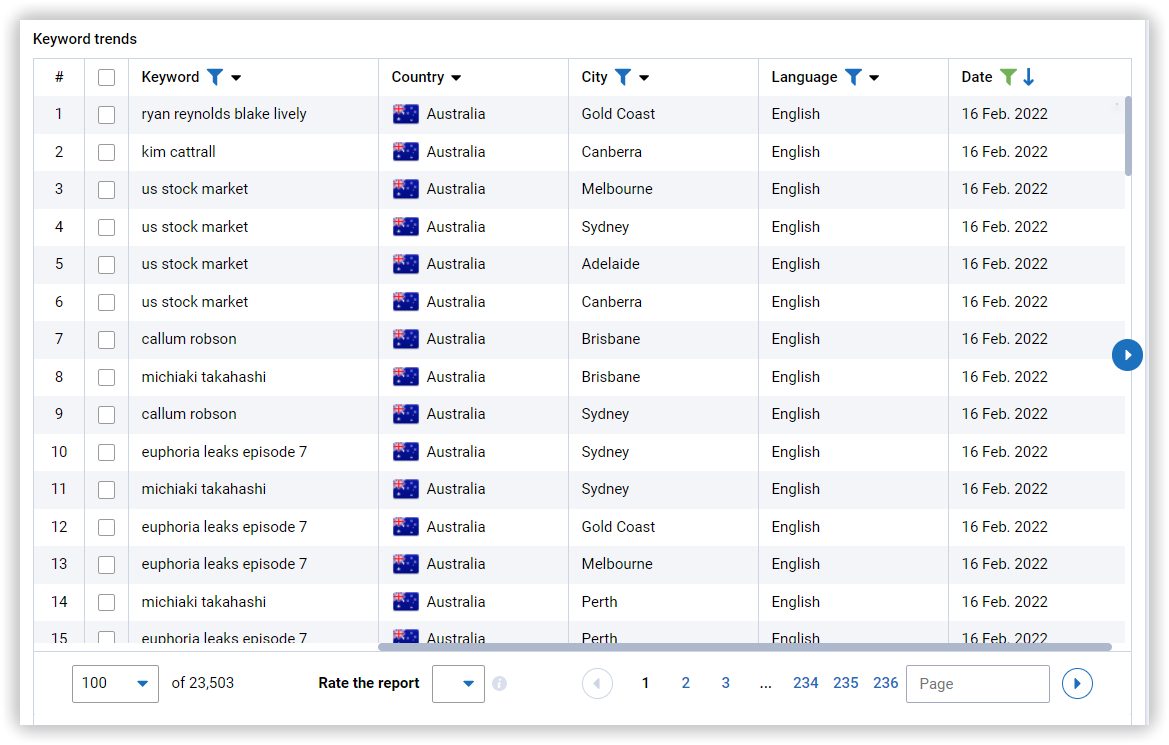Click the vertical scrollbar of the table
This screenshot has width=1169, height=745.
1128,136
